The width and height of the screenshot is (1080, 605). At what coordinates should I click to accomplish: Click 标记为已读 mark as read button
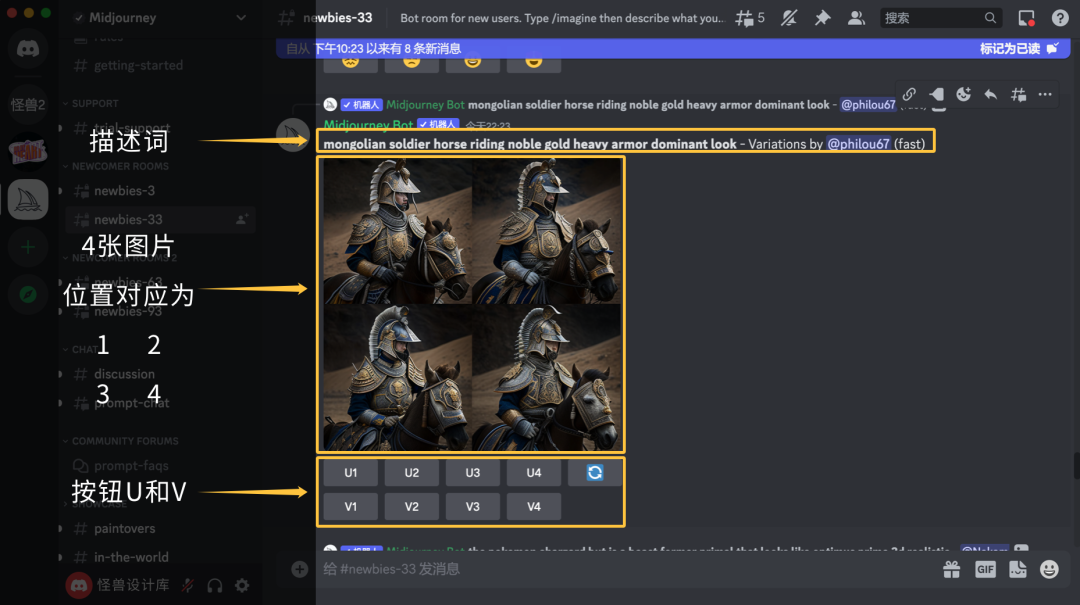pyautogui.click(x=1019, y=48)
